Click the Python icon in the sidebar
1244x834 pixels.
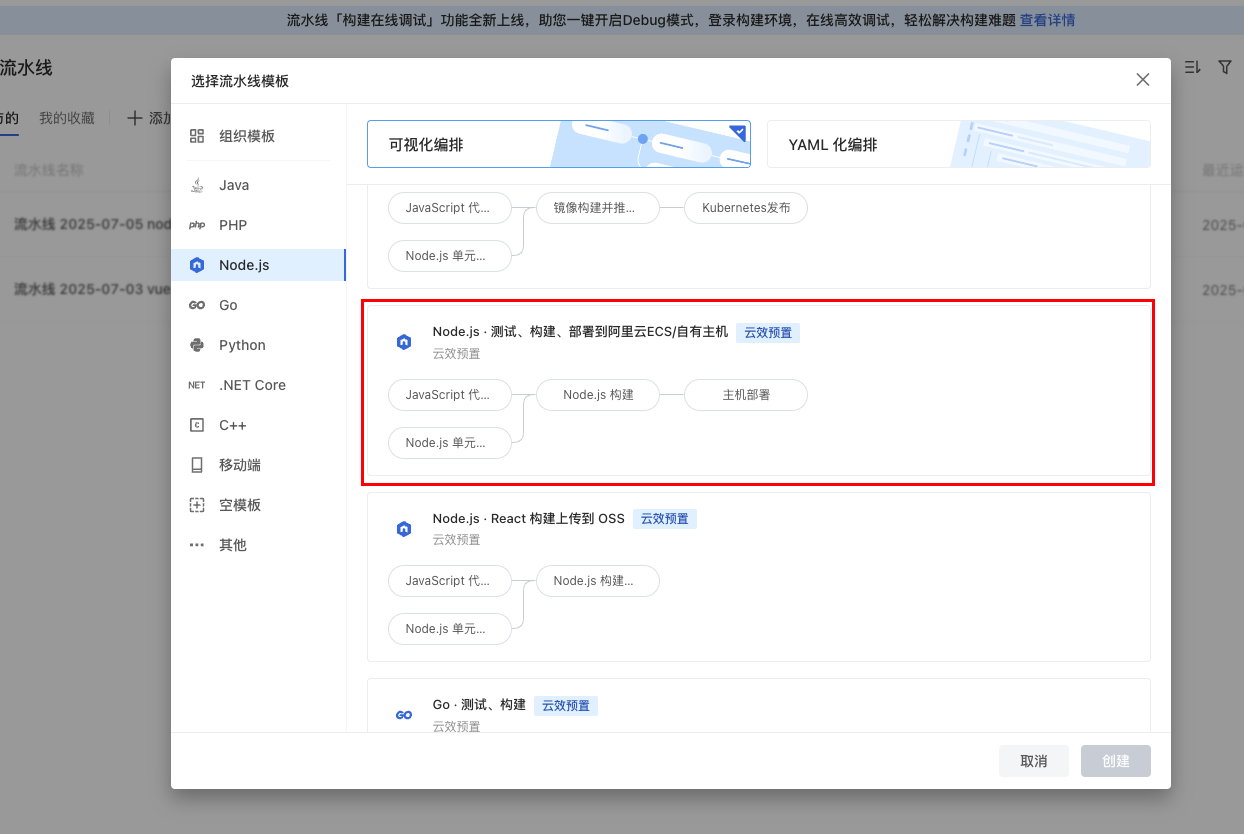coord(197,345)
